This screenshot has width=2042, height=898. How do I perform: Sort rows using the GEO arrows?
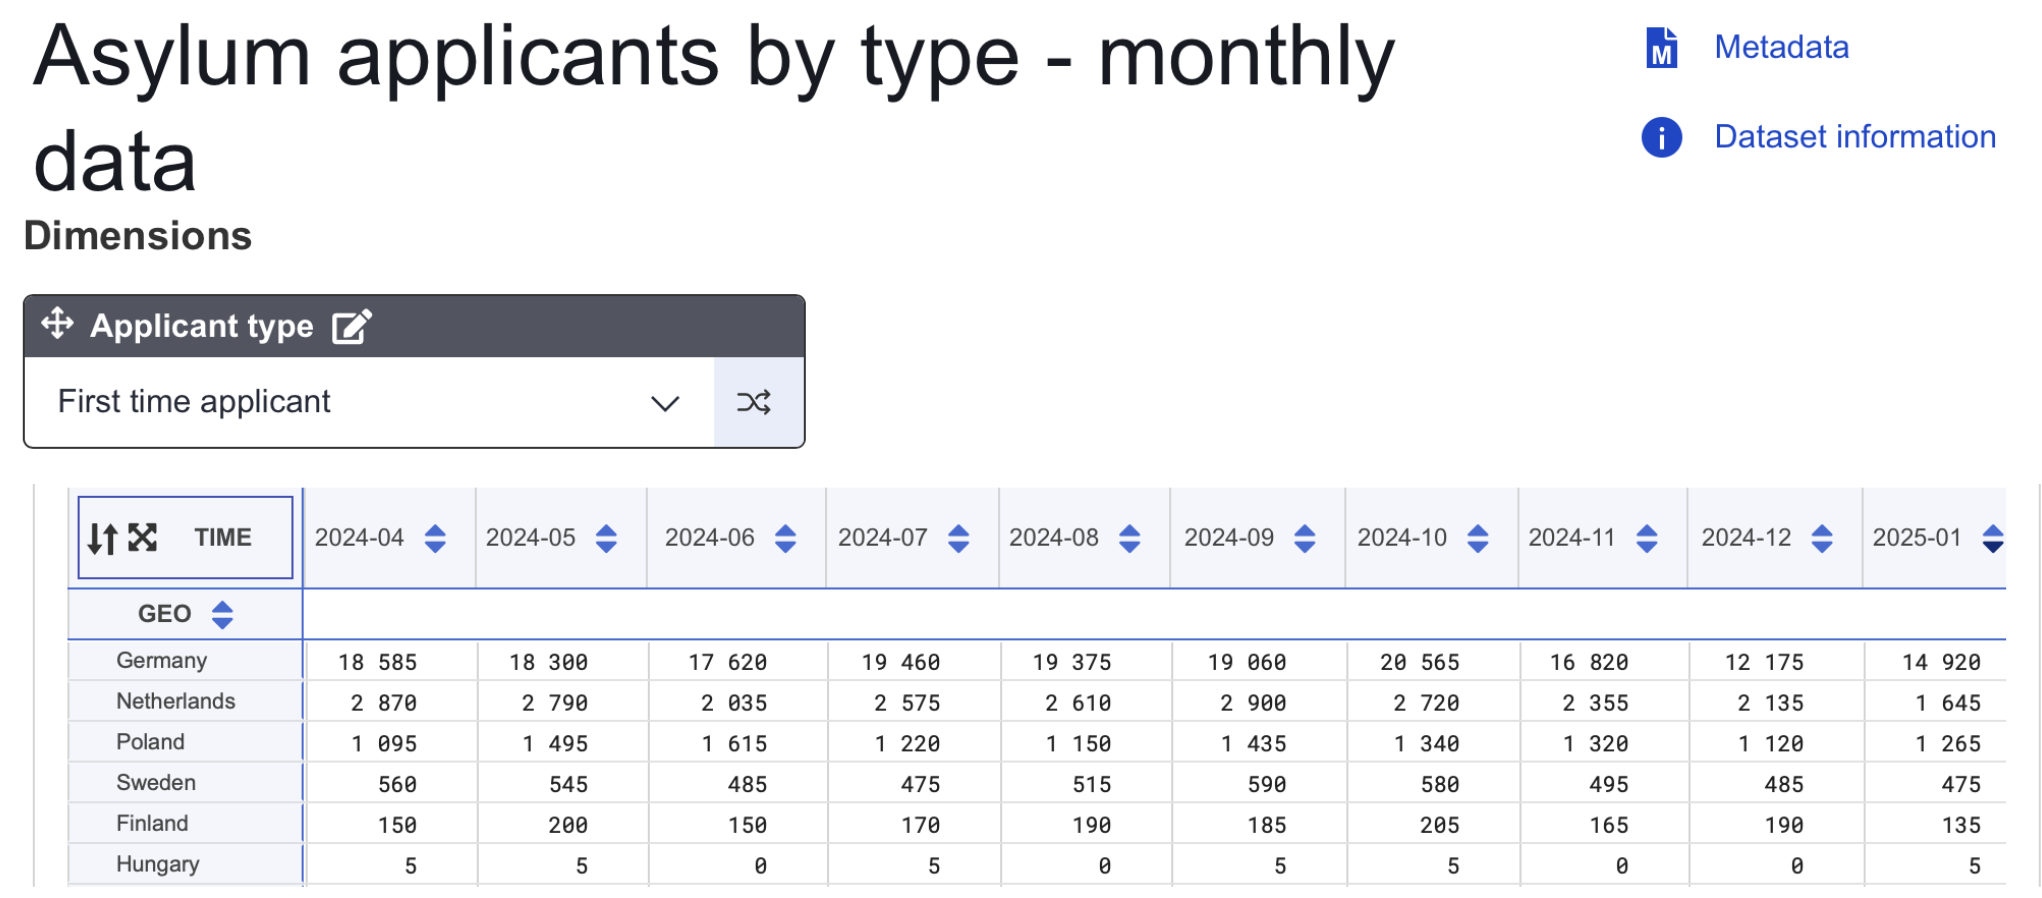pyautogui.click(x=222, y=614)
